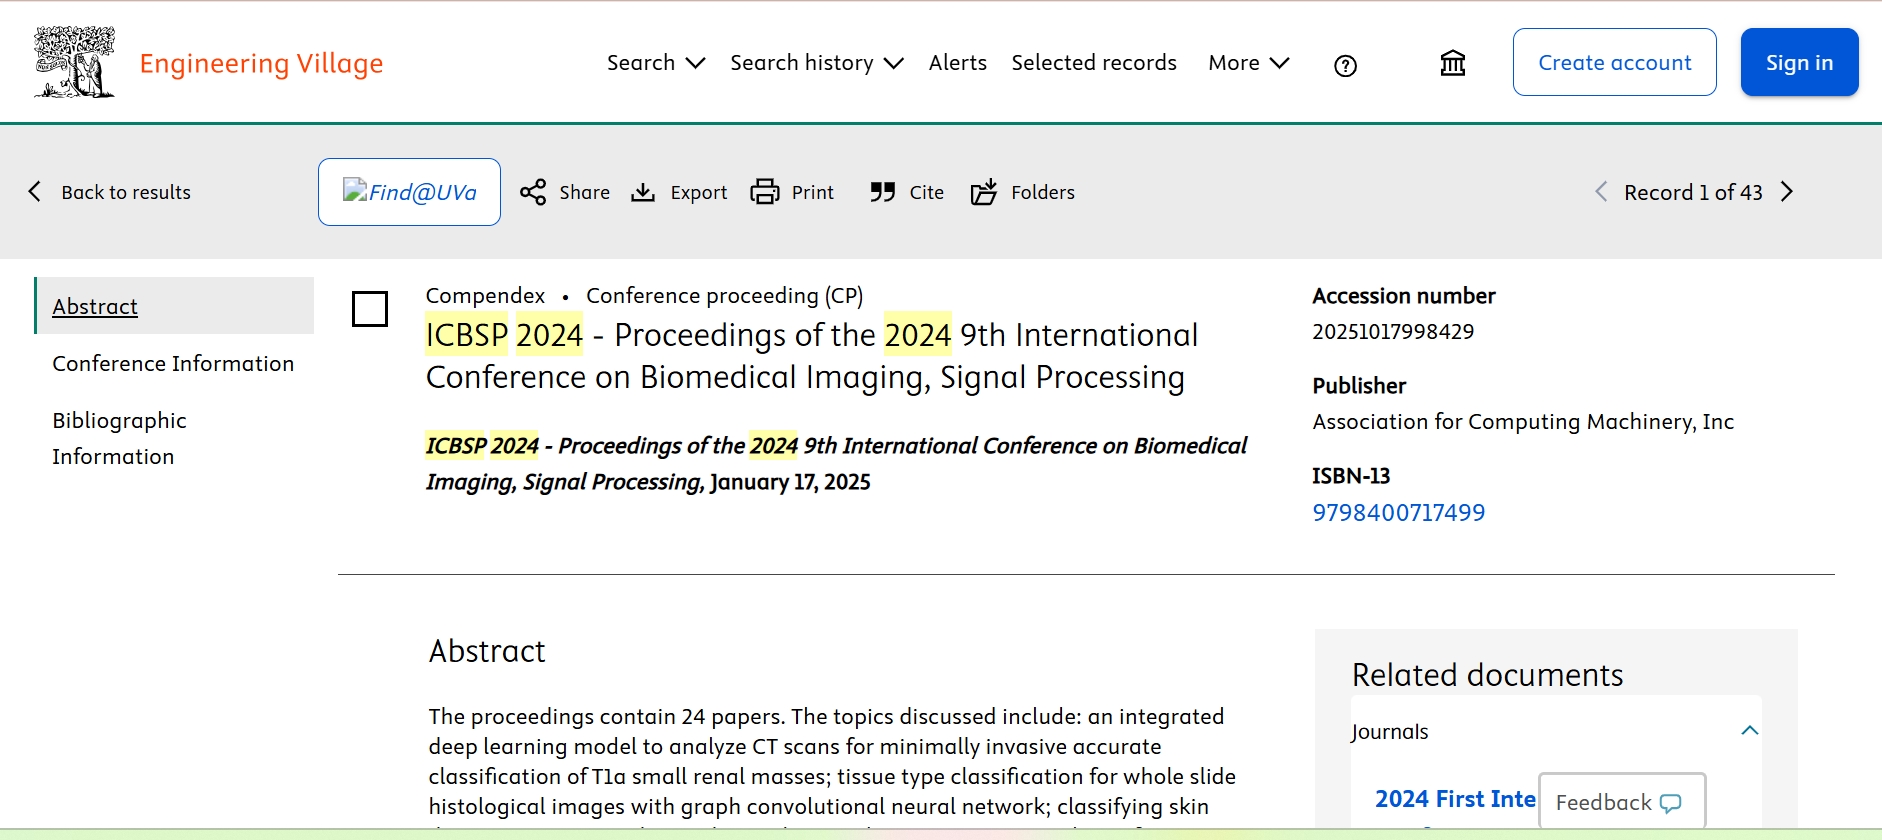Click the Cite quotation icon

tap(882, 192)
